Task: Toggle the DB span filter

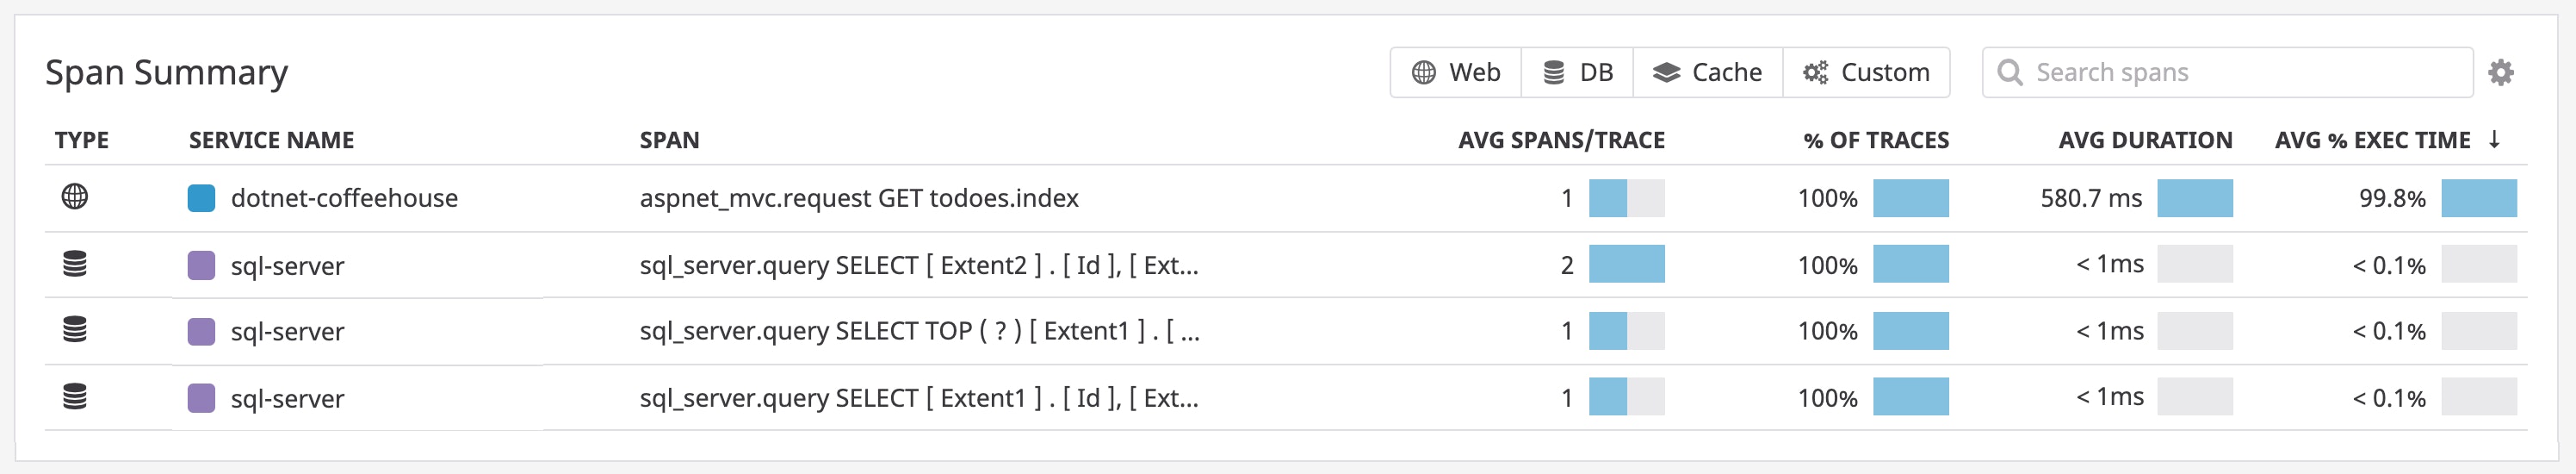Action: (x=1578, y=72)
